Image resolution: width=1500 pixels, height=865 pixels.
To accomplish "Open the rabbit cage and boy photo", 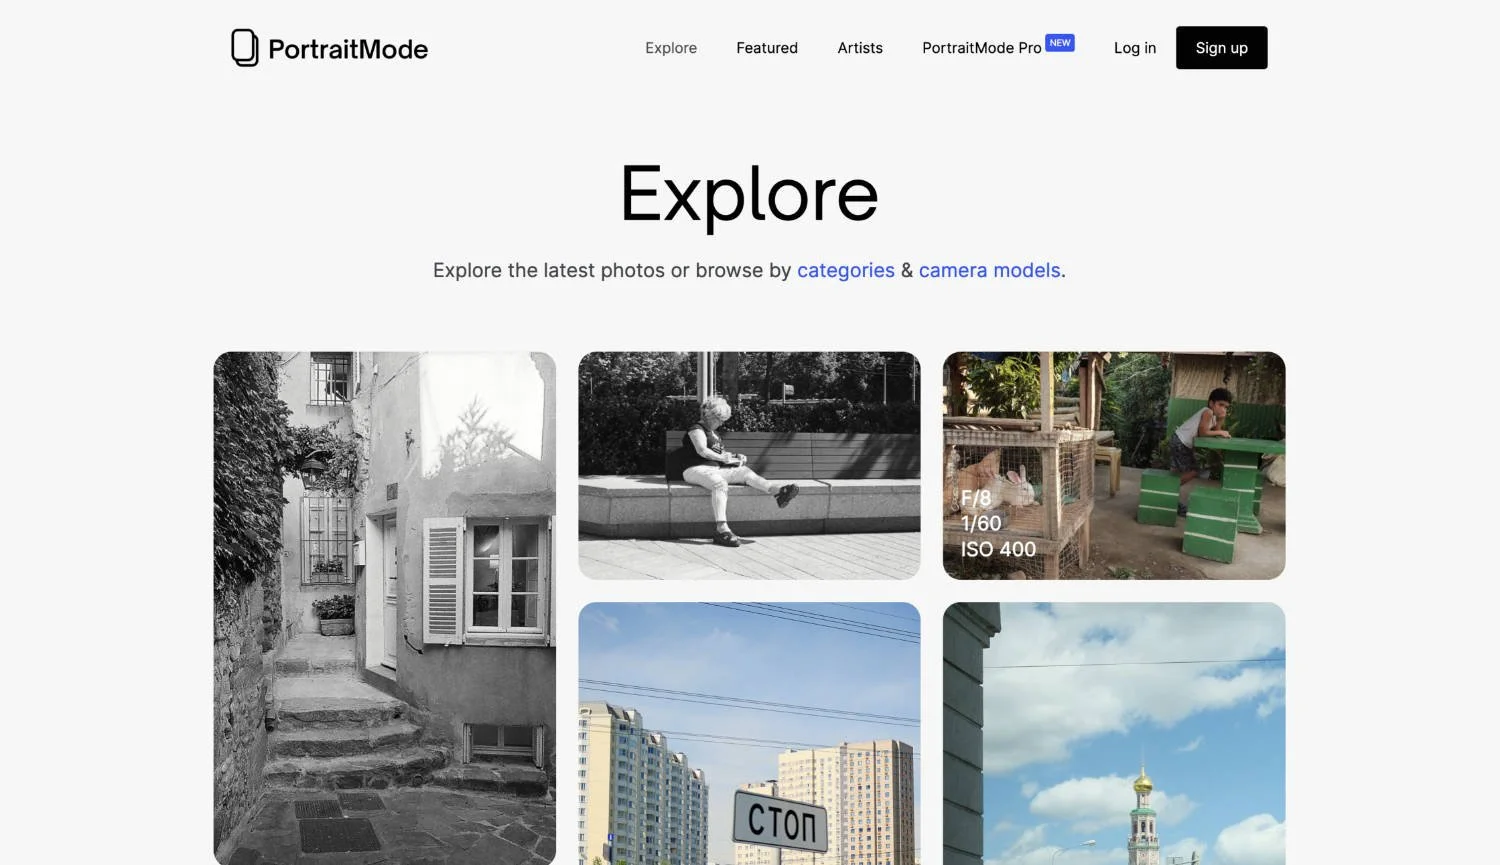I will [x=1114, y=465].
